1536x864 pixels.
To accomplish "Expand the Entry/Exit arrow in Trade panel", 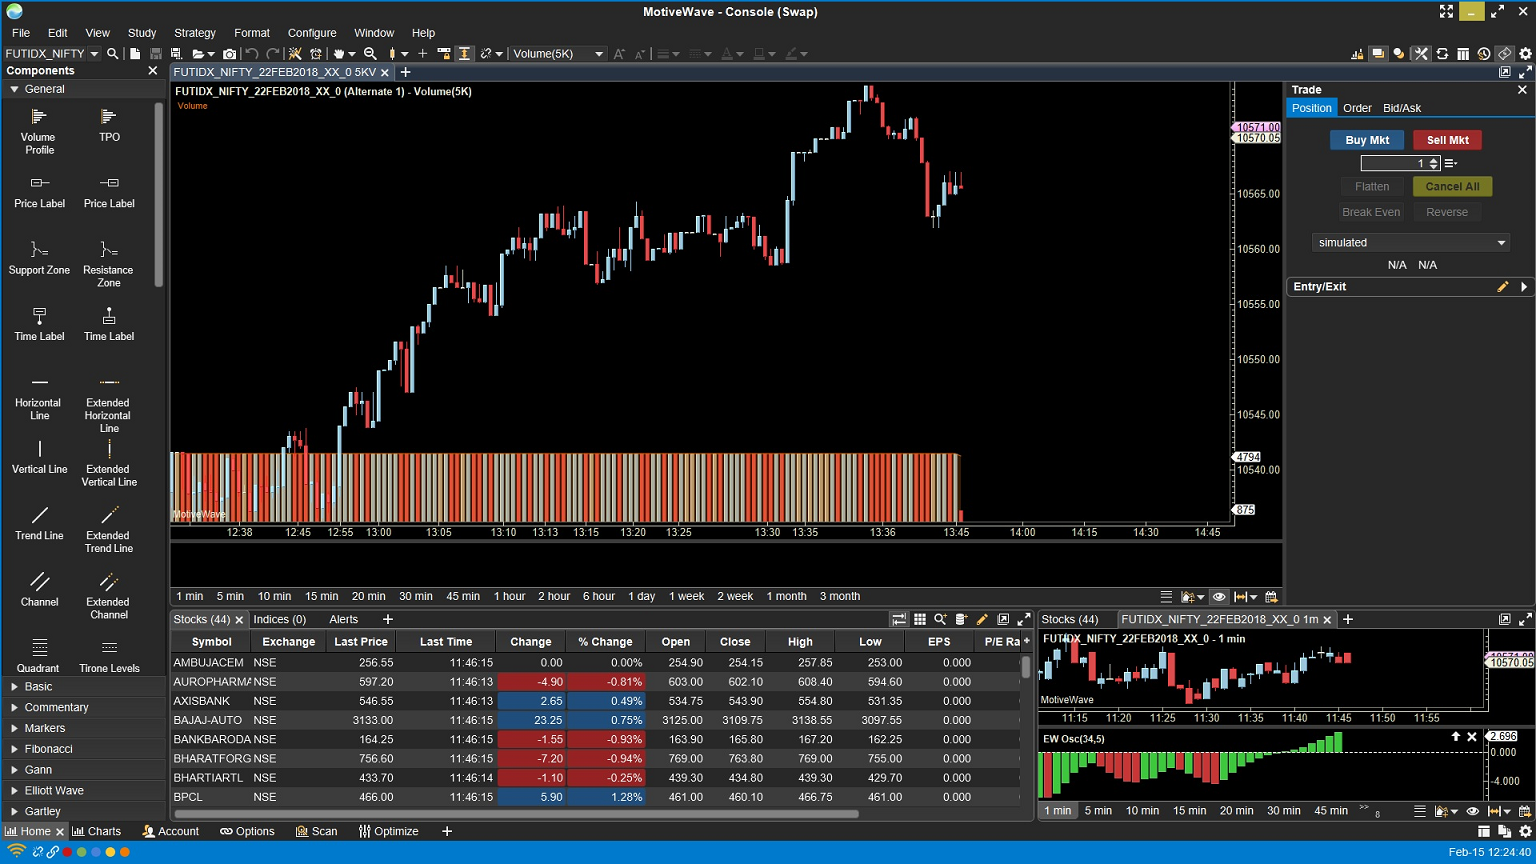I will pos(1524,287).
